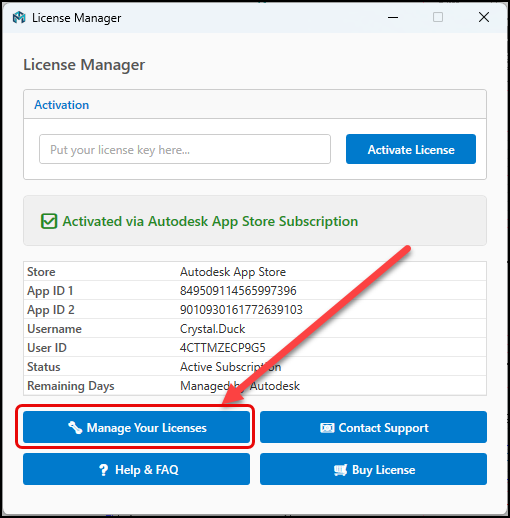Click the envelope icon on Contact Support
Screen dimensions: 510x518
(x=327, y=428)
